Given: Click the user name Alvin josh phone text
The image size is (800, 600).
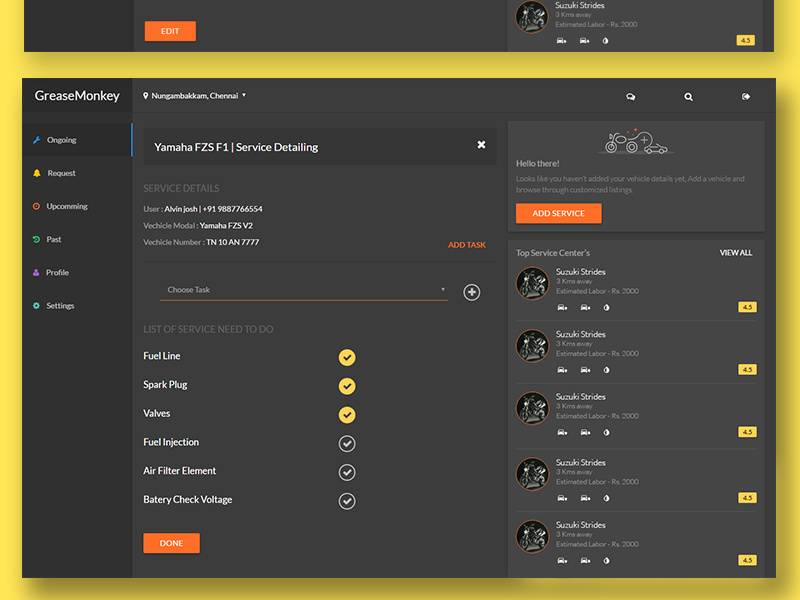Looking at the screenshot, I should (x=213, y=209).
